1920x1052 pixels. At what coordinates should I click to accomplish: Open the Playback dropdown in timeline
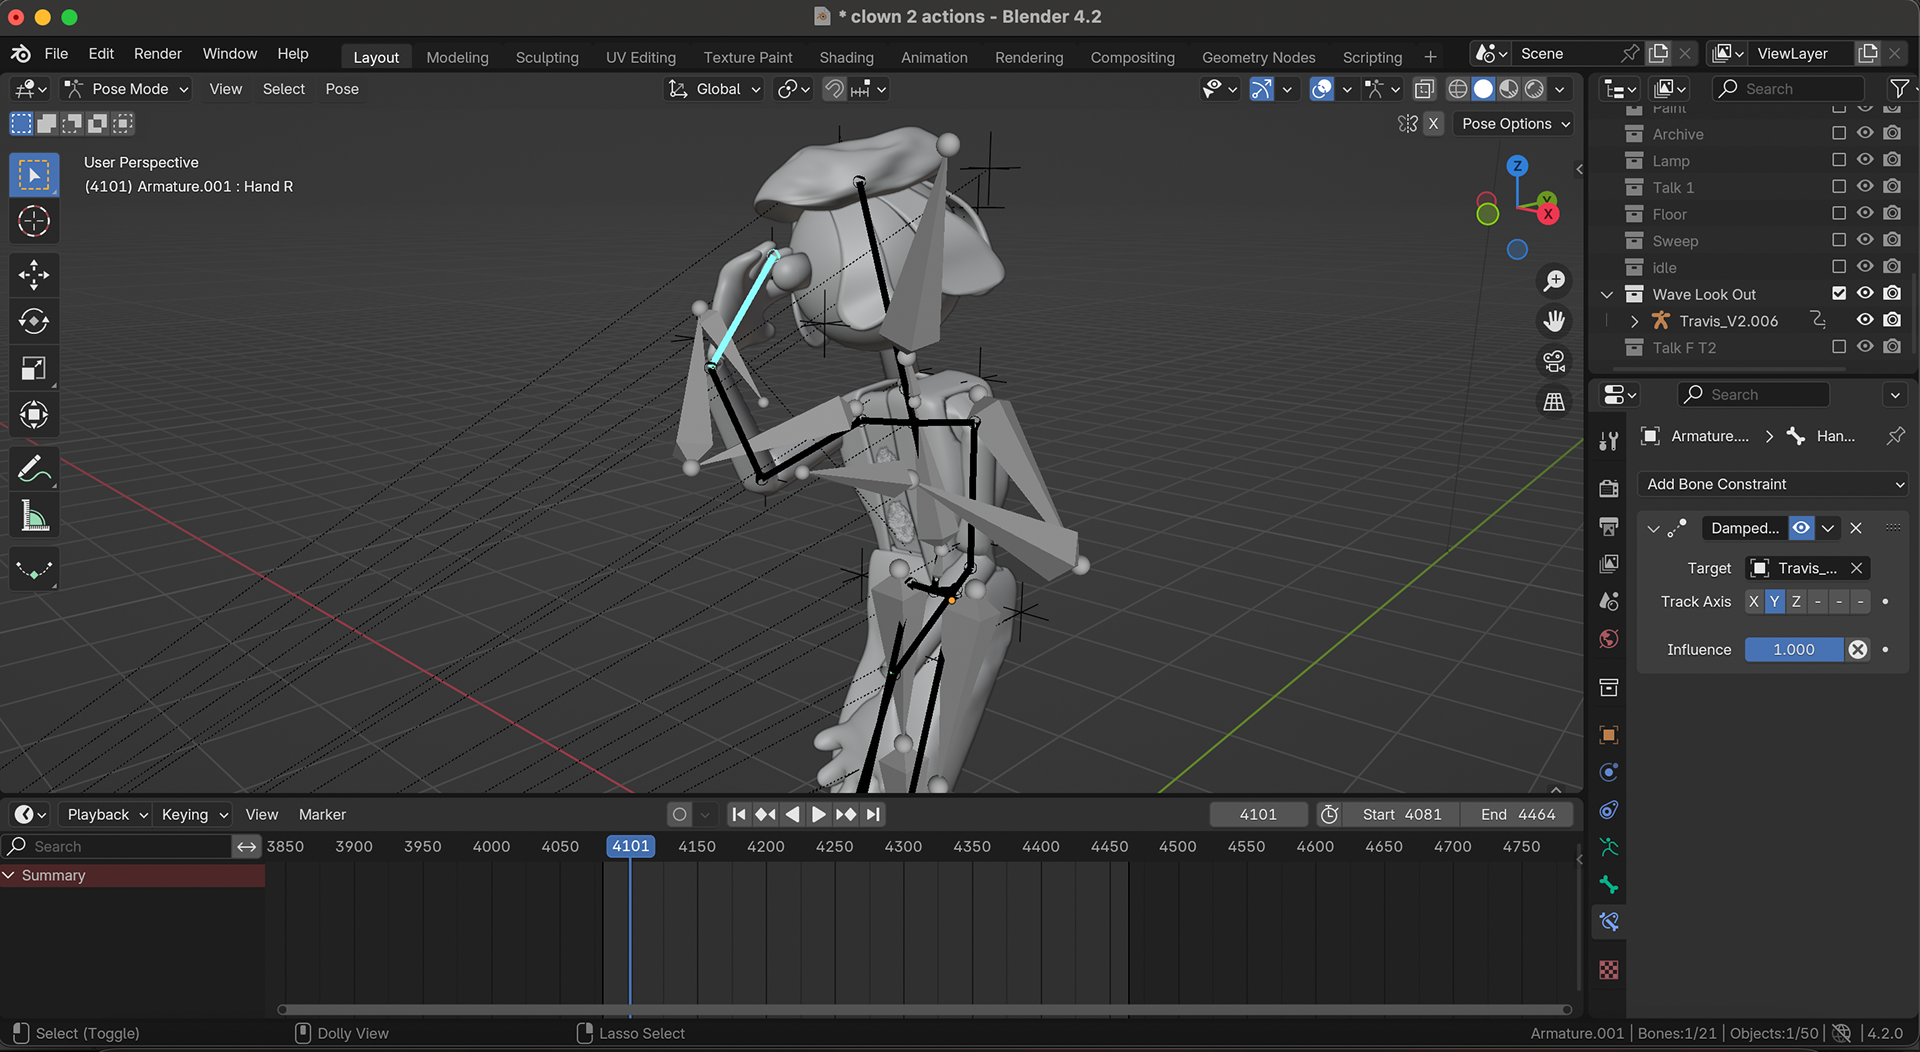click(x=107, y=815)
